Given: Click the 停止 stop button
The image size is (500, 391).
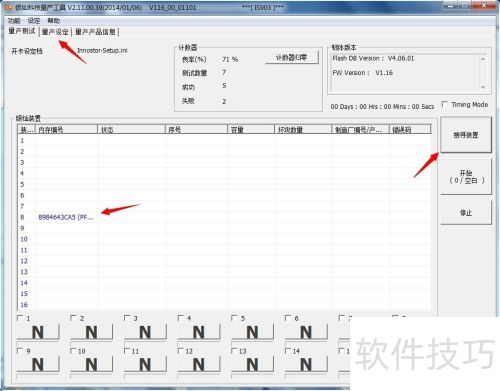Looking at the screenshot, I should 466,212.
